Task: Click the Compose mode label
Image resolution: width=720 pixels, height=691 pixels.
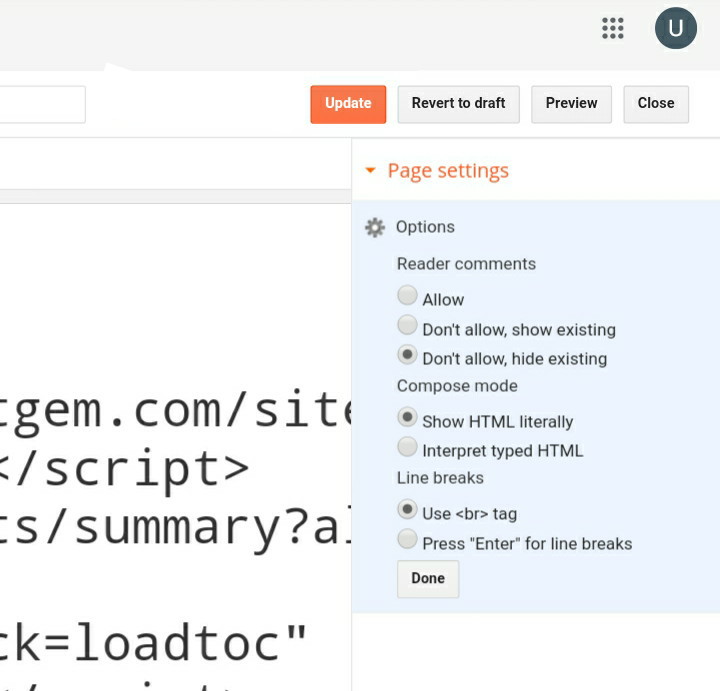Action: click(457, 386)
